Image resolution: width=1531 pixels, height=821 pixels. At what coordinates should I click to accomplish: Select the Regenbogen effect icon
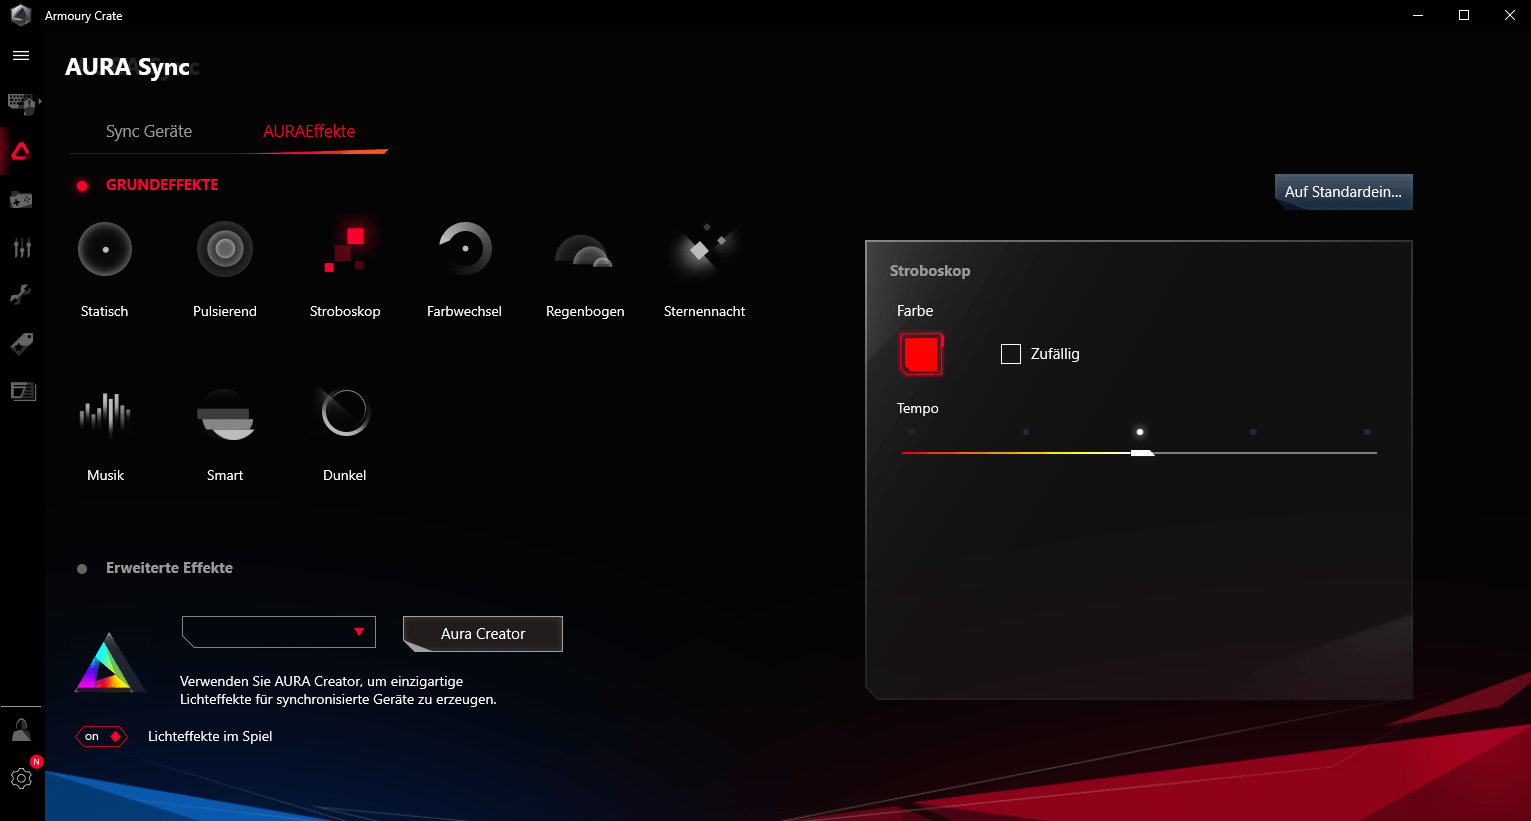tap(584, 251)
